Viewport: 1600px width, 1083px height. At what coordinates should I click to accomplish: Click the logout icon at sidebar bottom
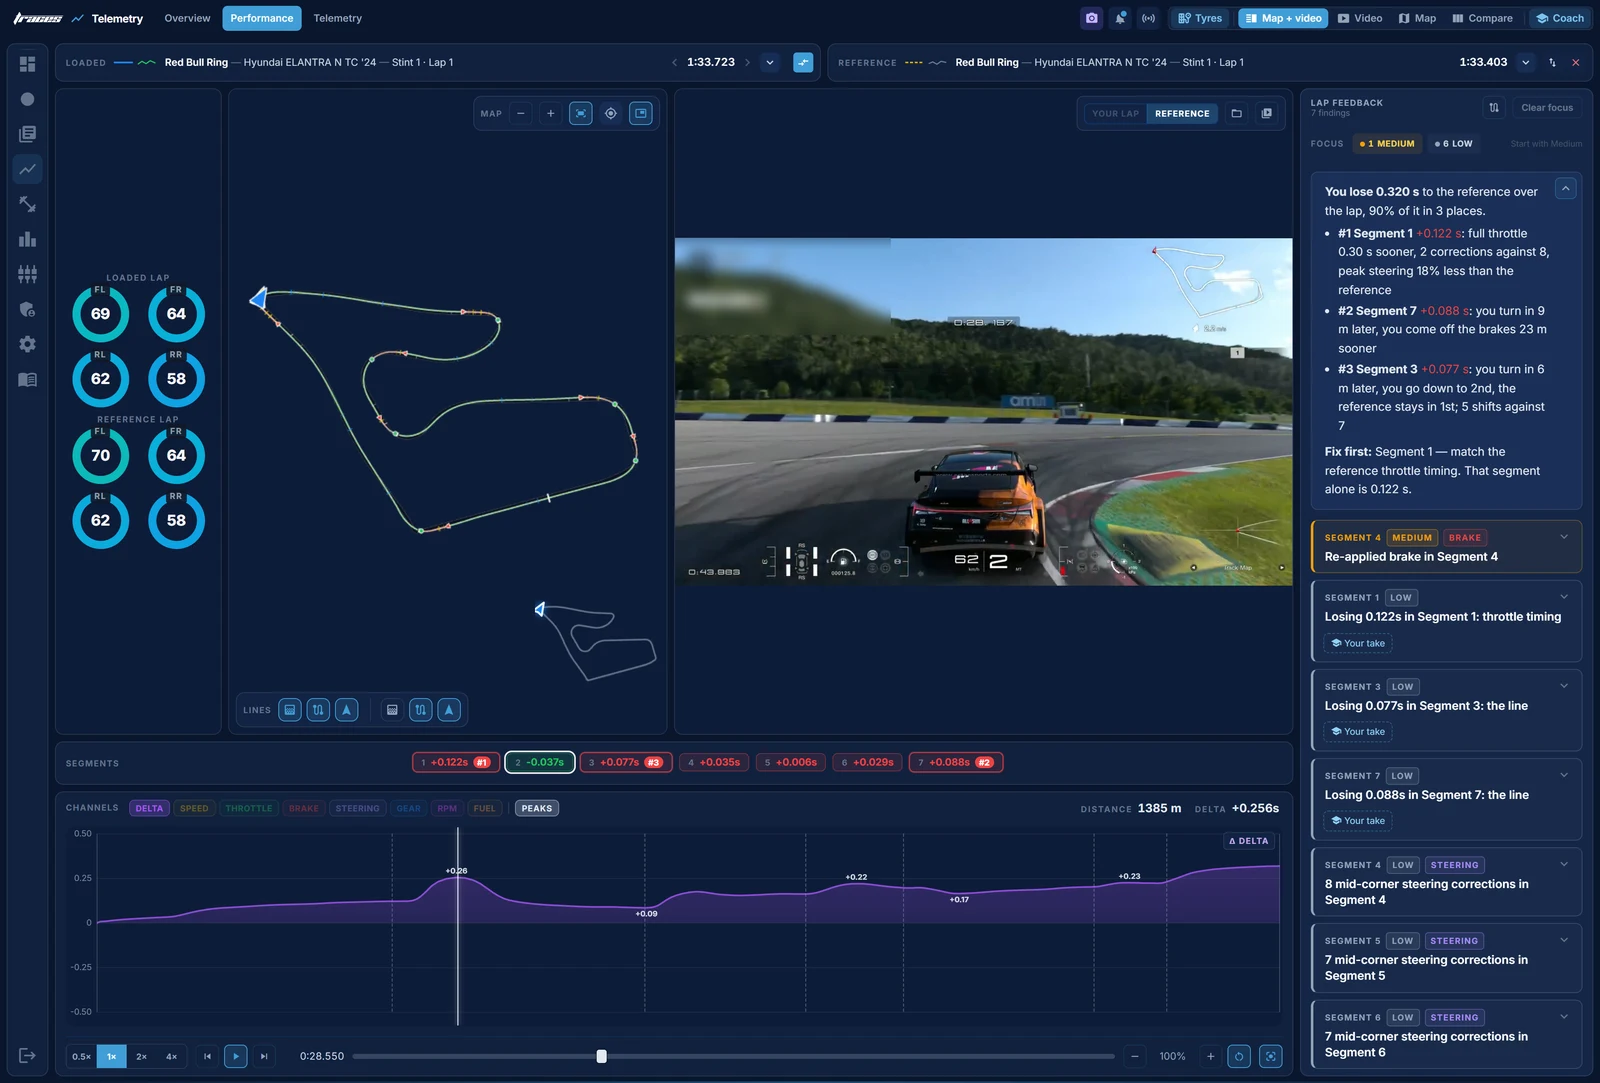(27, 1055)
